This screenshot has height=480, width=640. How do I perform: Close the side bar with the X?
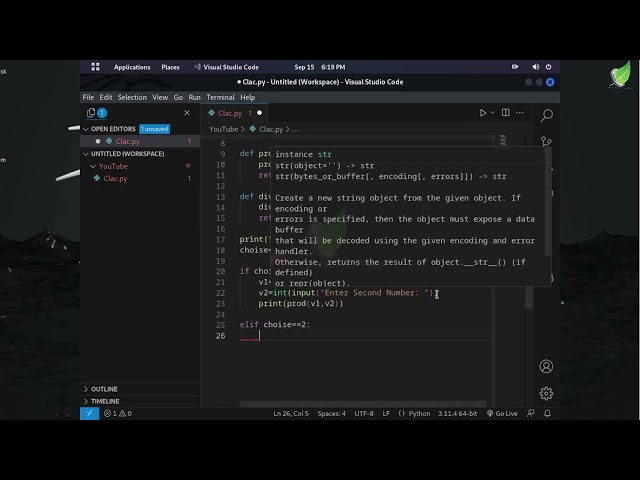pyautogui.click(x=187, y=113)
